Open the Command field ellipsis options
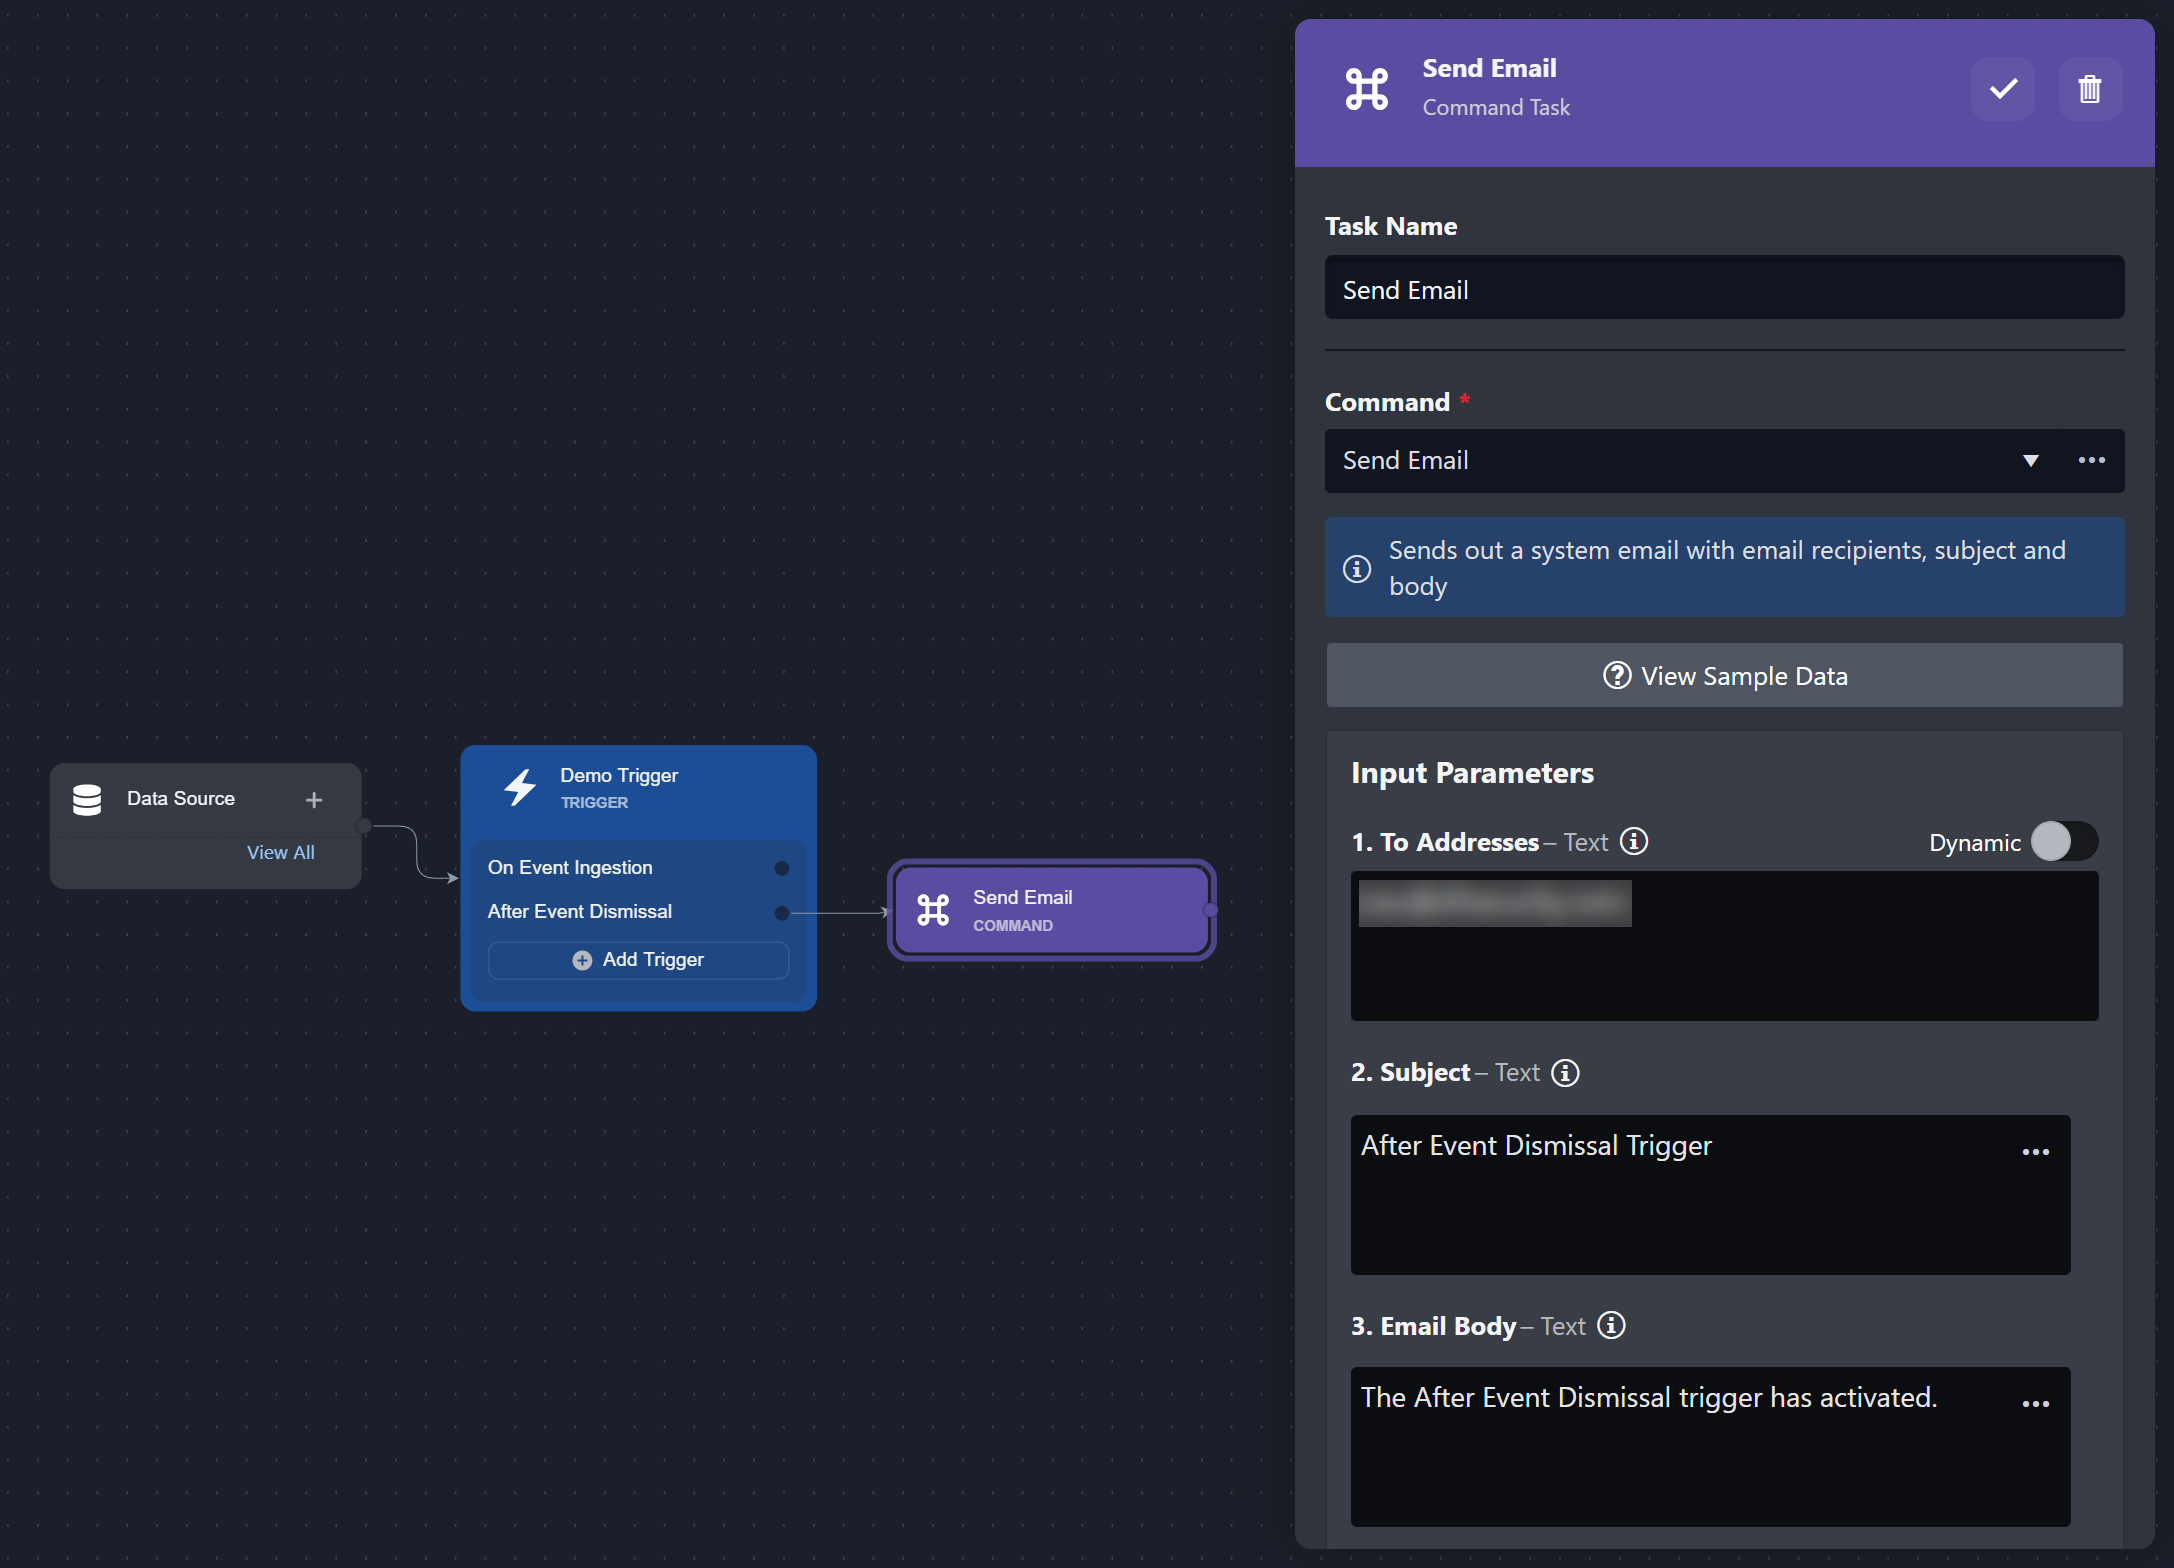This screenshot has width=2174, height=1568. pyautogui.click(x=2091, y=461)
